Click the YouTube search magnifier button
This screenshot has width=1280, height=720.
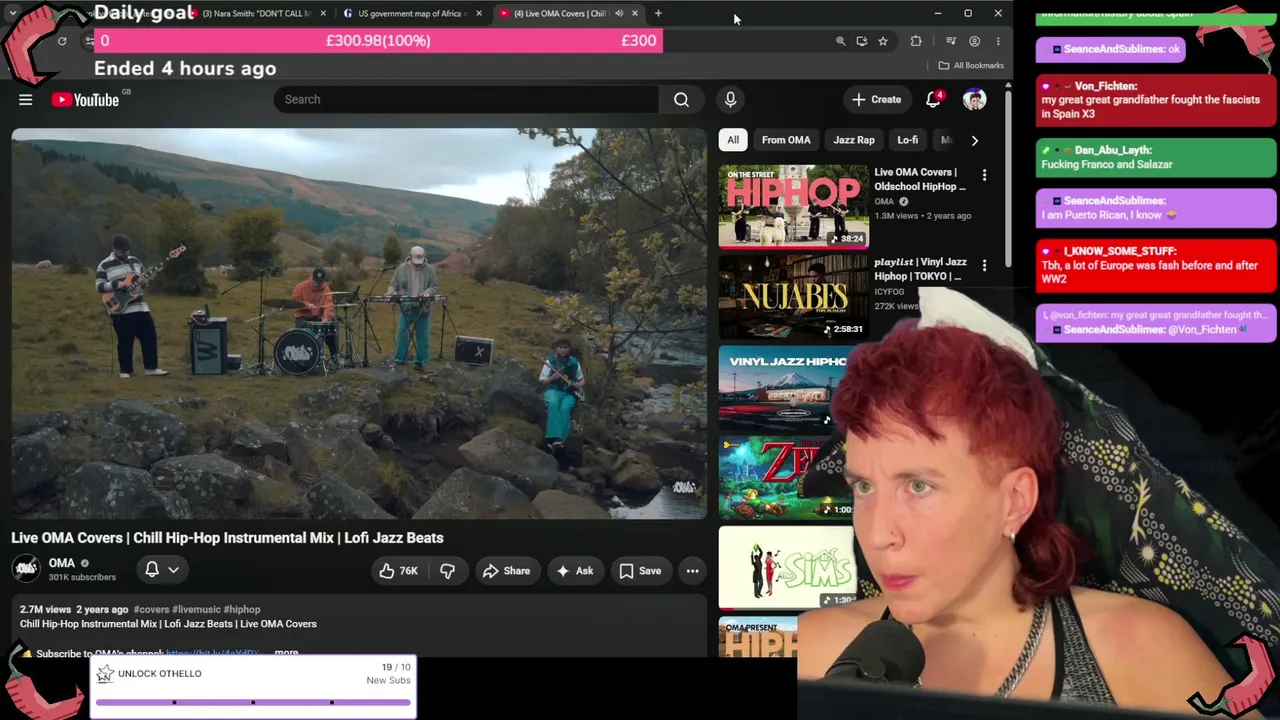[x=681, y=99]
